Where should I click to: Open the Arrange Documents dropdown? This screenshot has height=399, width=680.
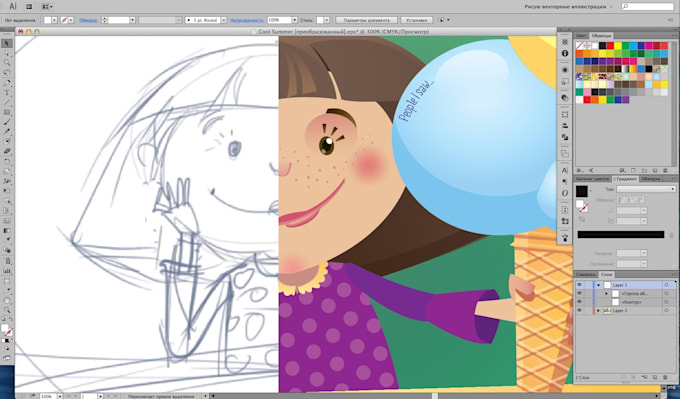click(x=47, y=7)
